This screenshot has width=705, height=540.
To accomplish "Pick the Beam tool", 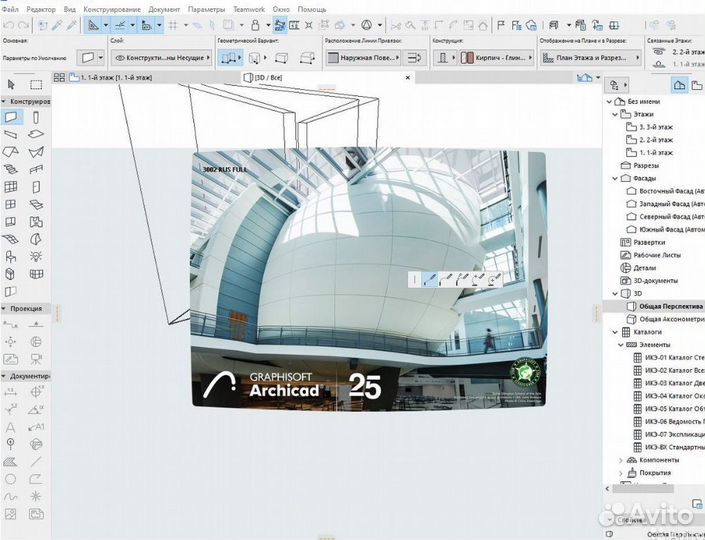I will pos(11,134).
